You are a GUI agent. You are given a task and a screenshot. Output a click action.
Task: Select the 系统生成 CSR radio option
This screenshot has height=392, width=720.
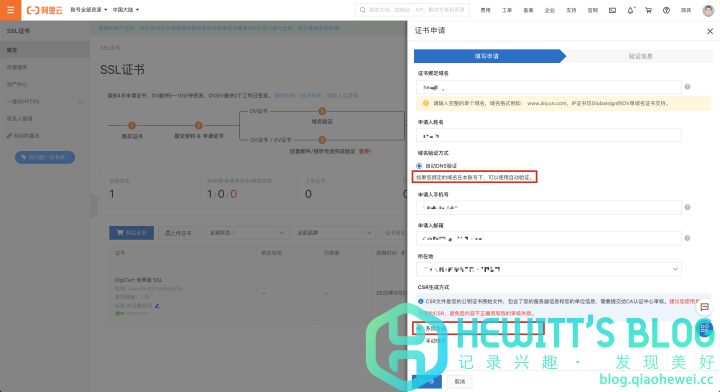tap(419, 329)
